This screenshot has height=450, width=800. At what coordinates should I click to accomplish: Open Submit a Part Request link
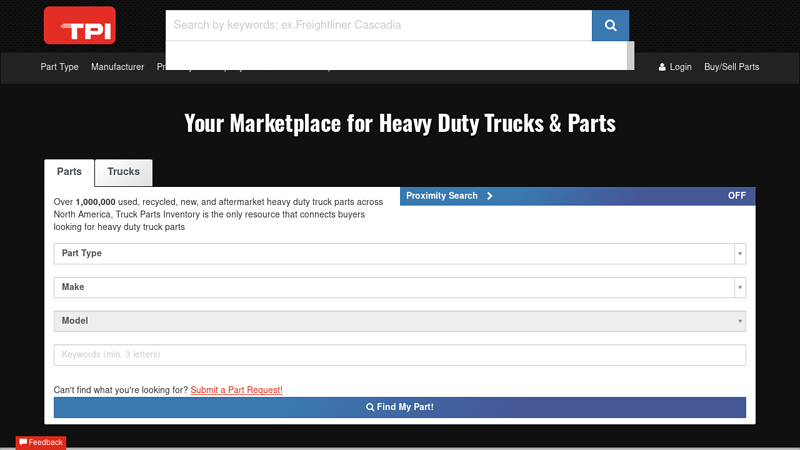coord(236,390)
